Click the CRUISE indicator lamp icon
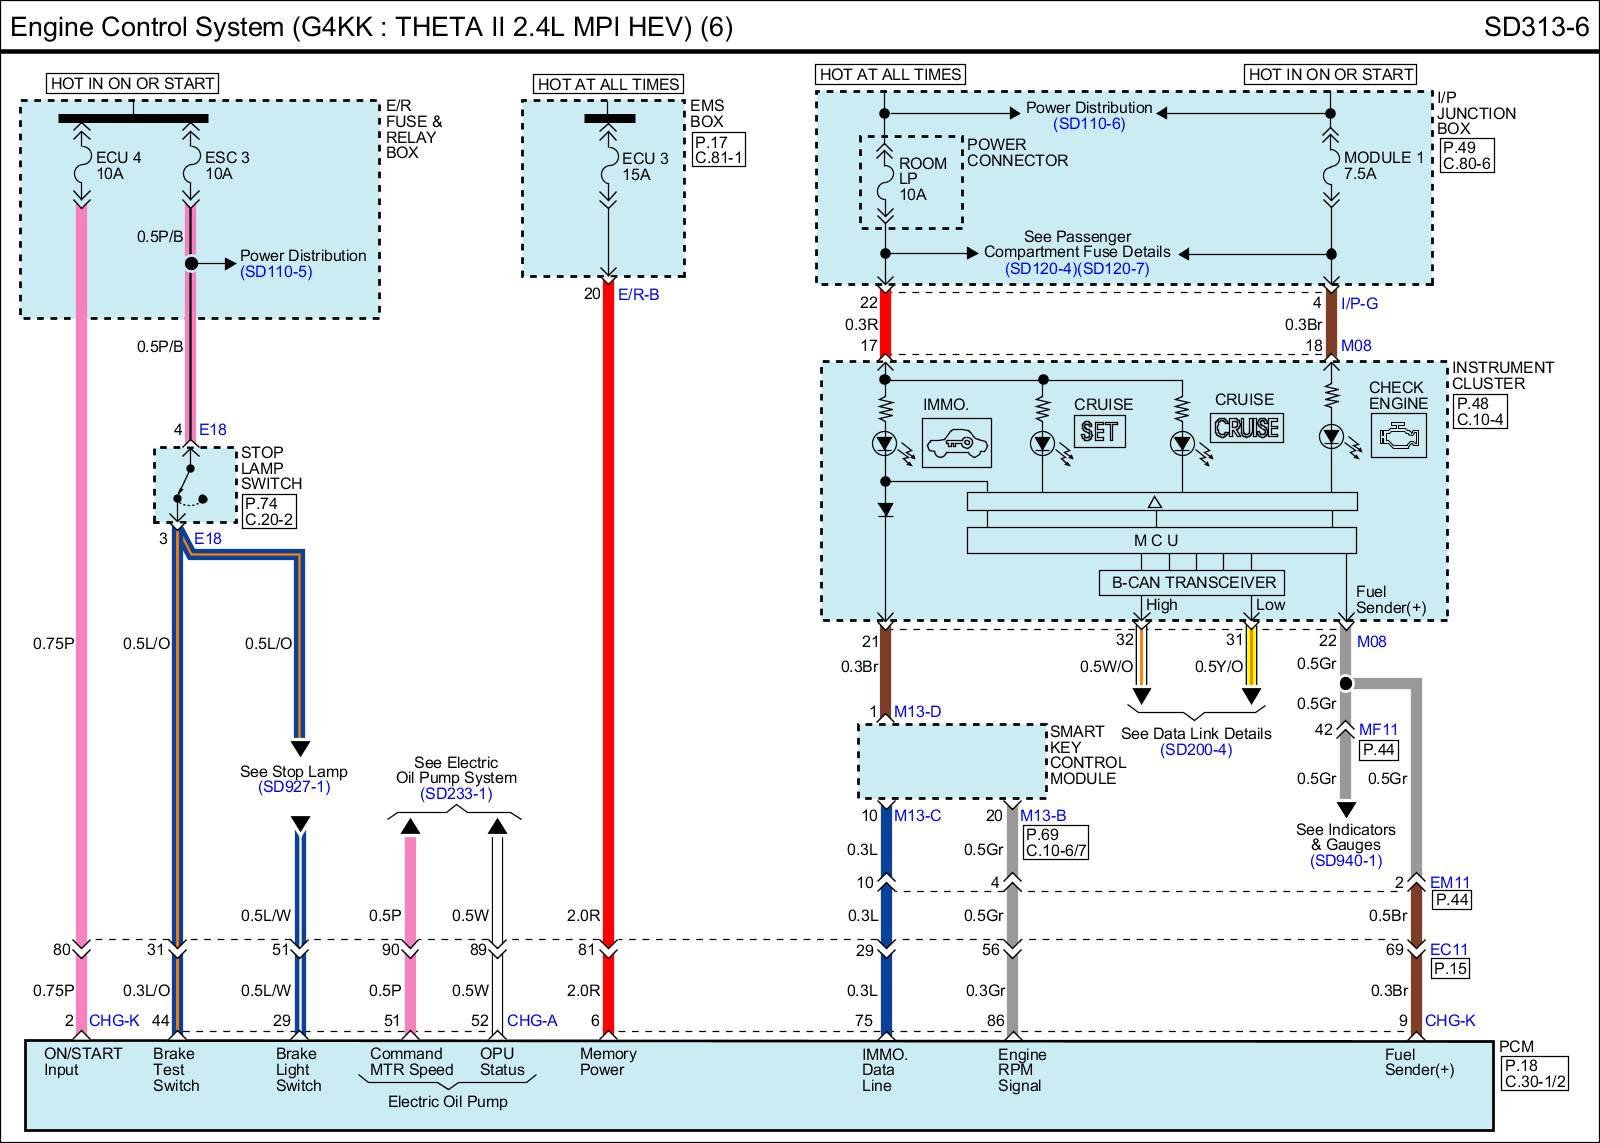The image size is (1600, 1143). pyautogui.click(x=1246, y=428)
